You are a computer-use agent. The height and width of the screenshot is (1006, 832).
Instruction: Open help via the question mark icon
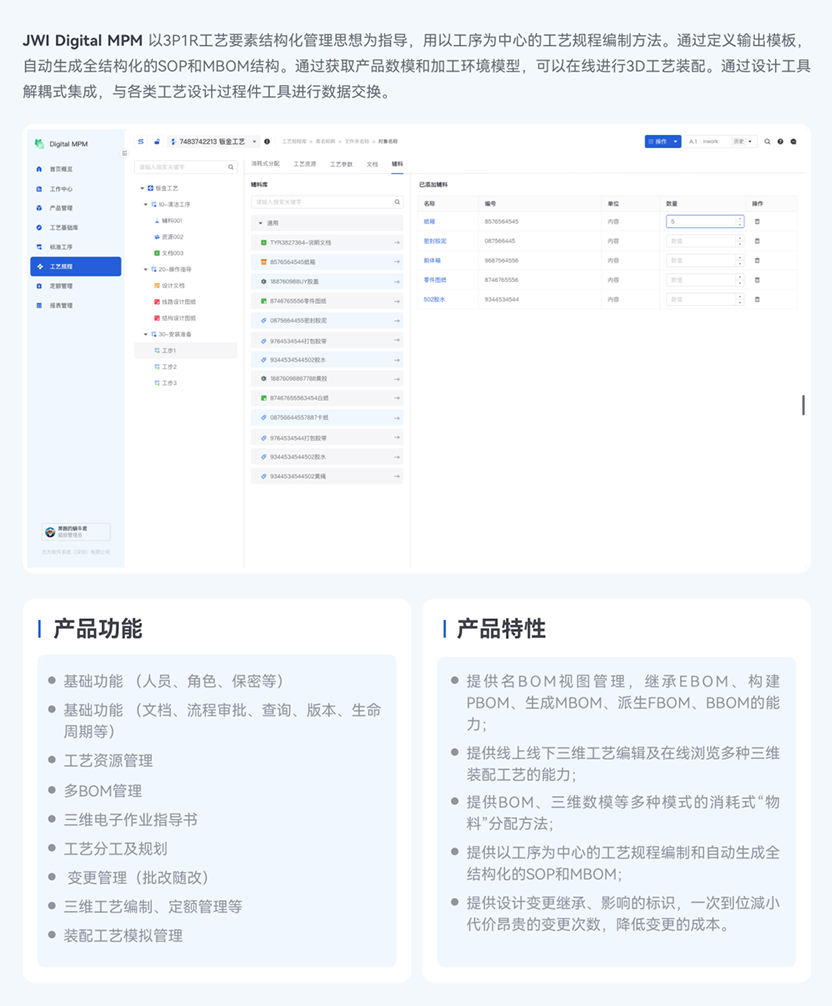click(x=780, y=141)
